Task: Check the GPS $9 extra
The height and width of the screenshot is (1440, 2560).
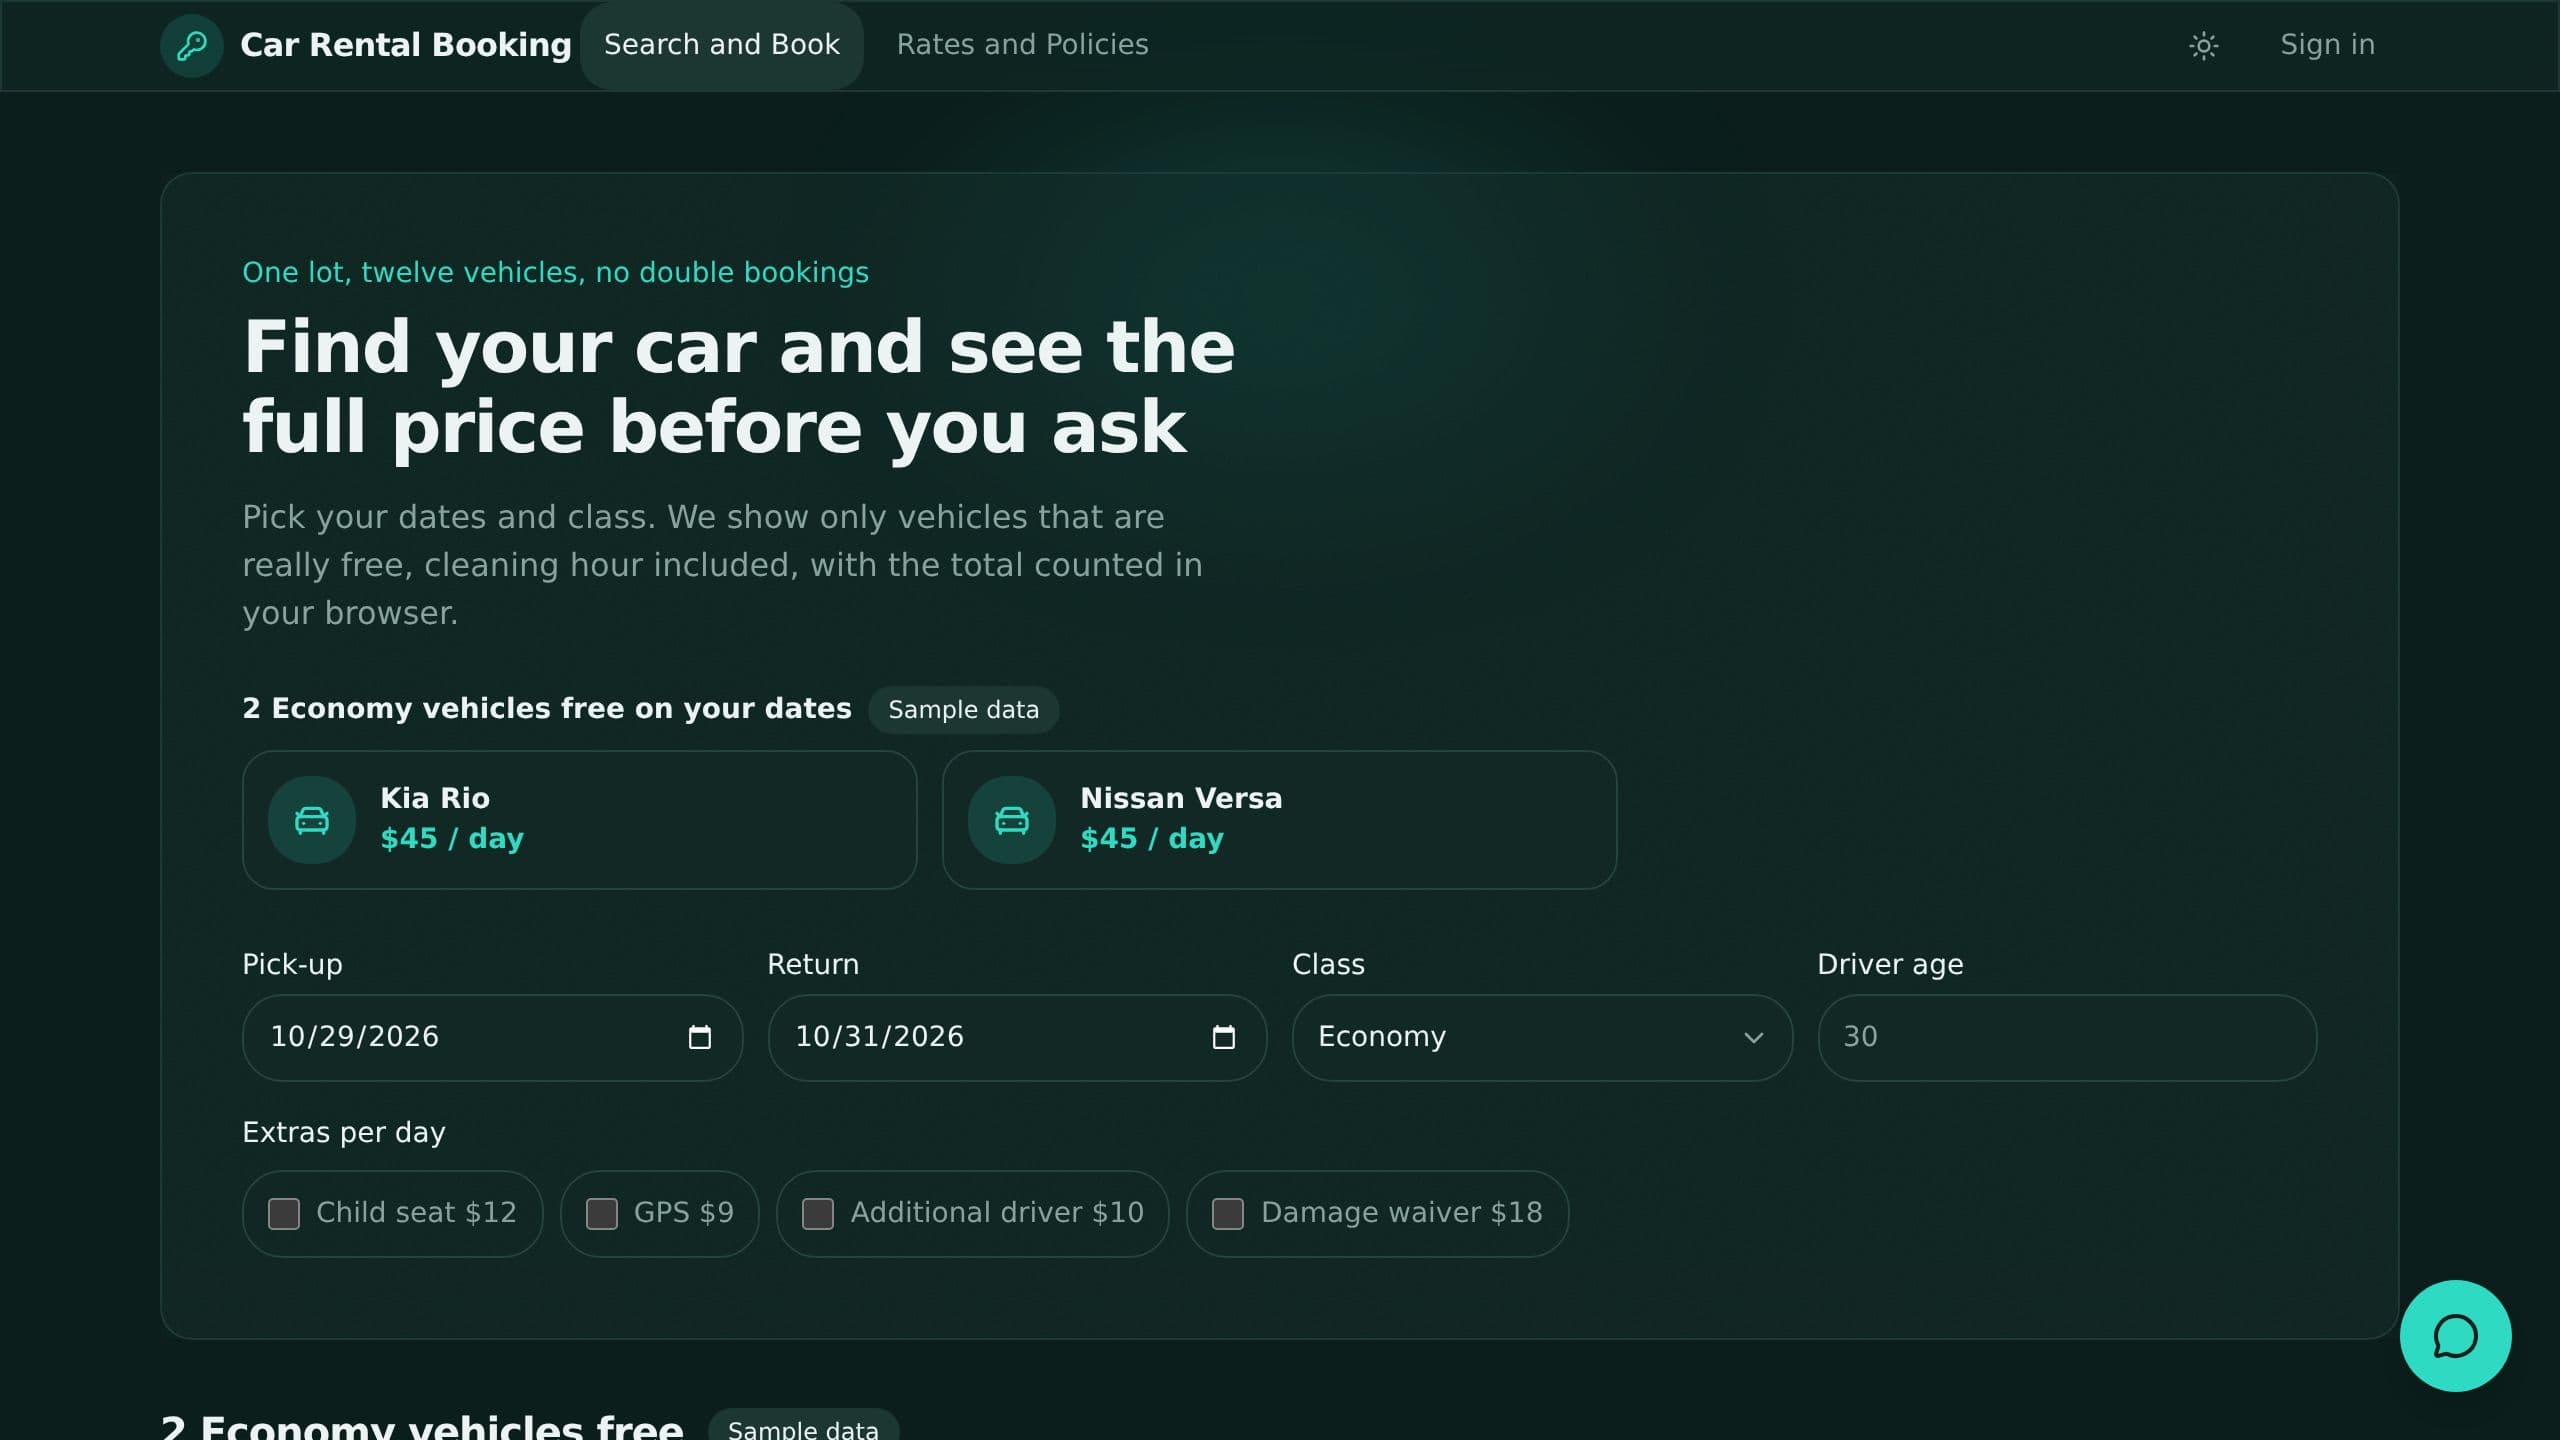Action: 602,1214
